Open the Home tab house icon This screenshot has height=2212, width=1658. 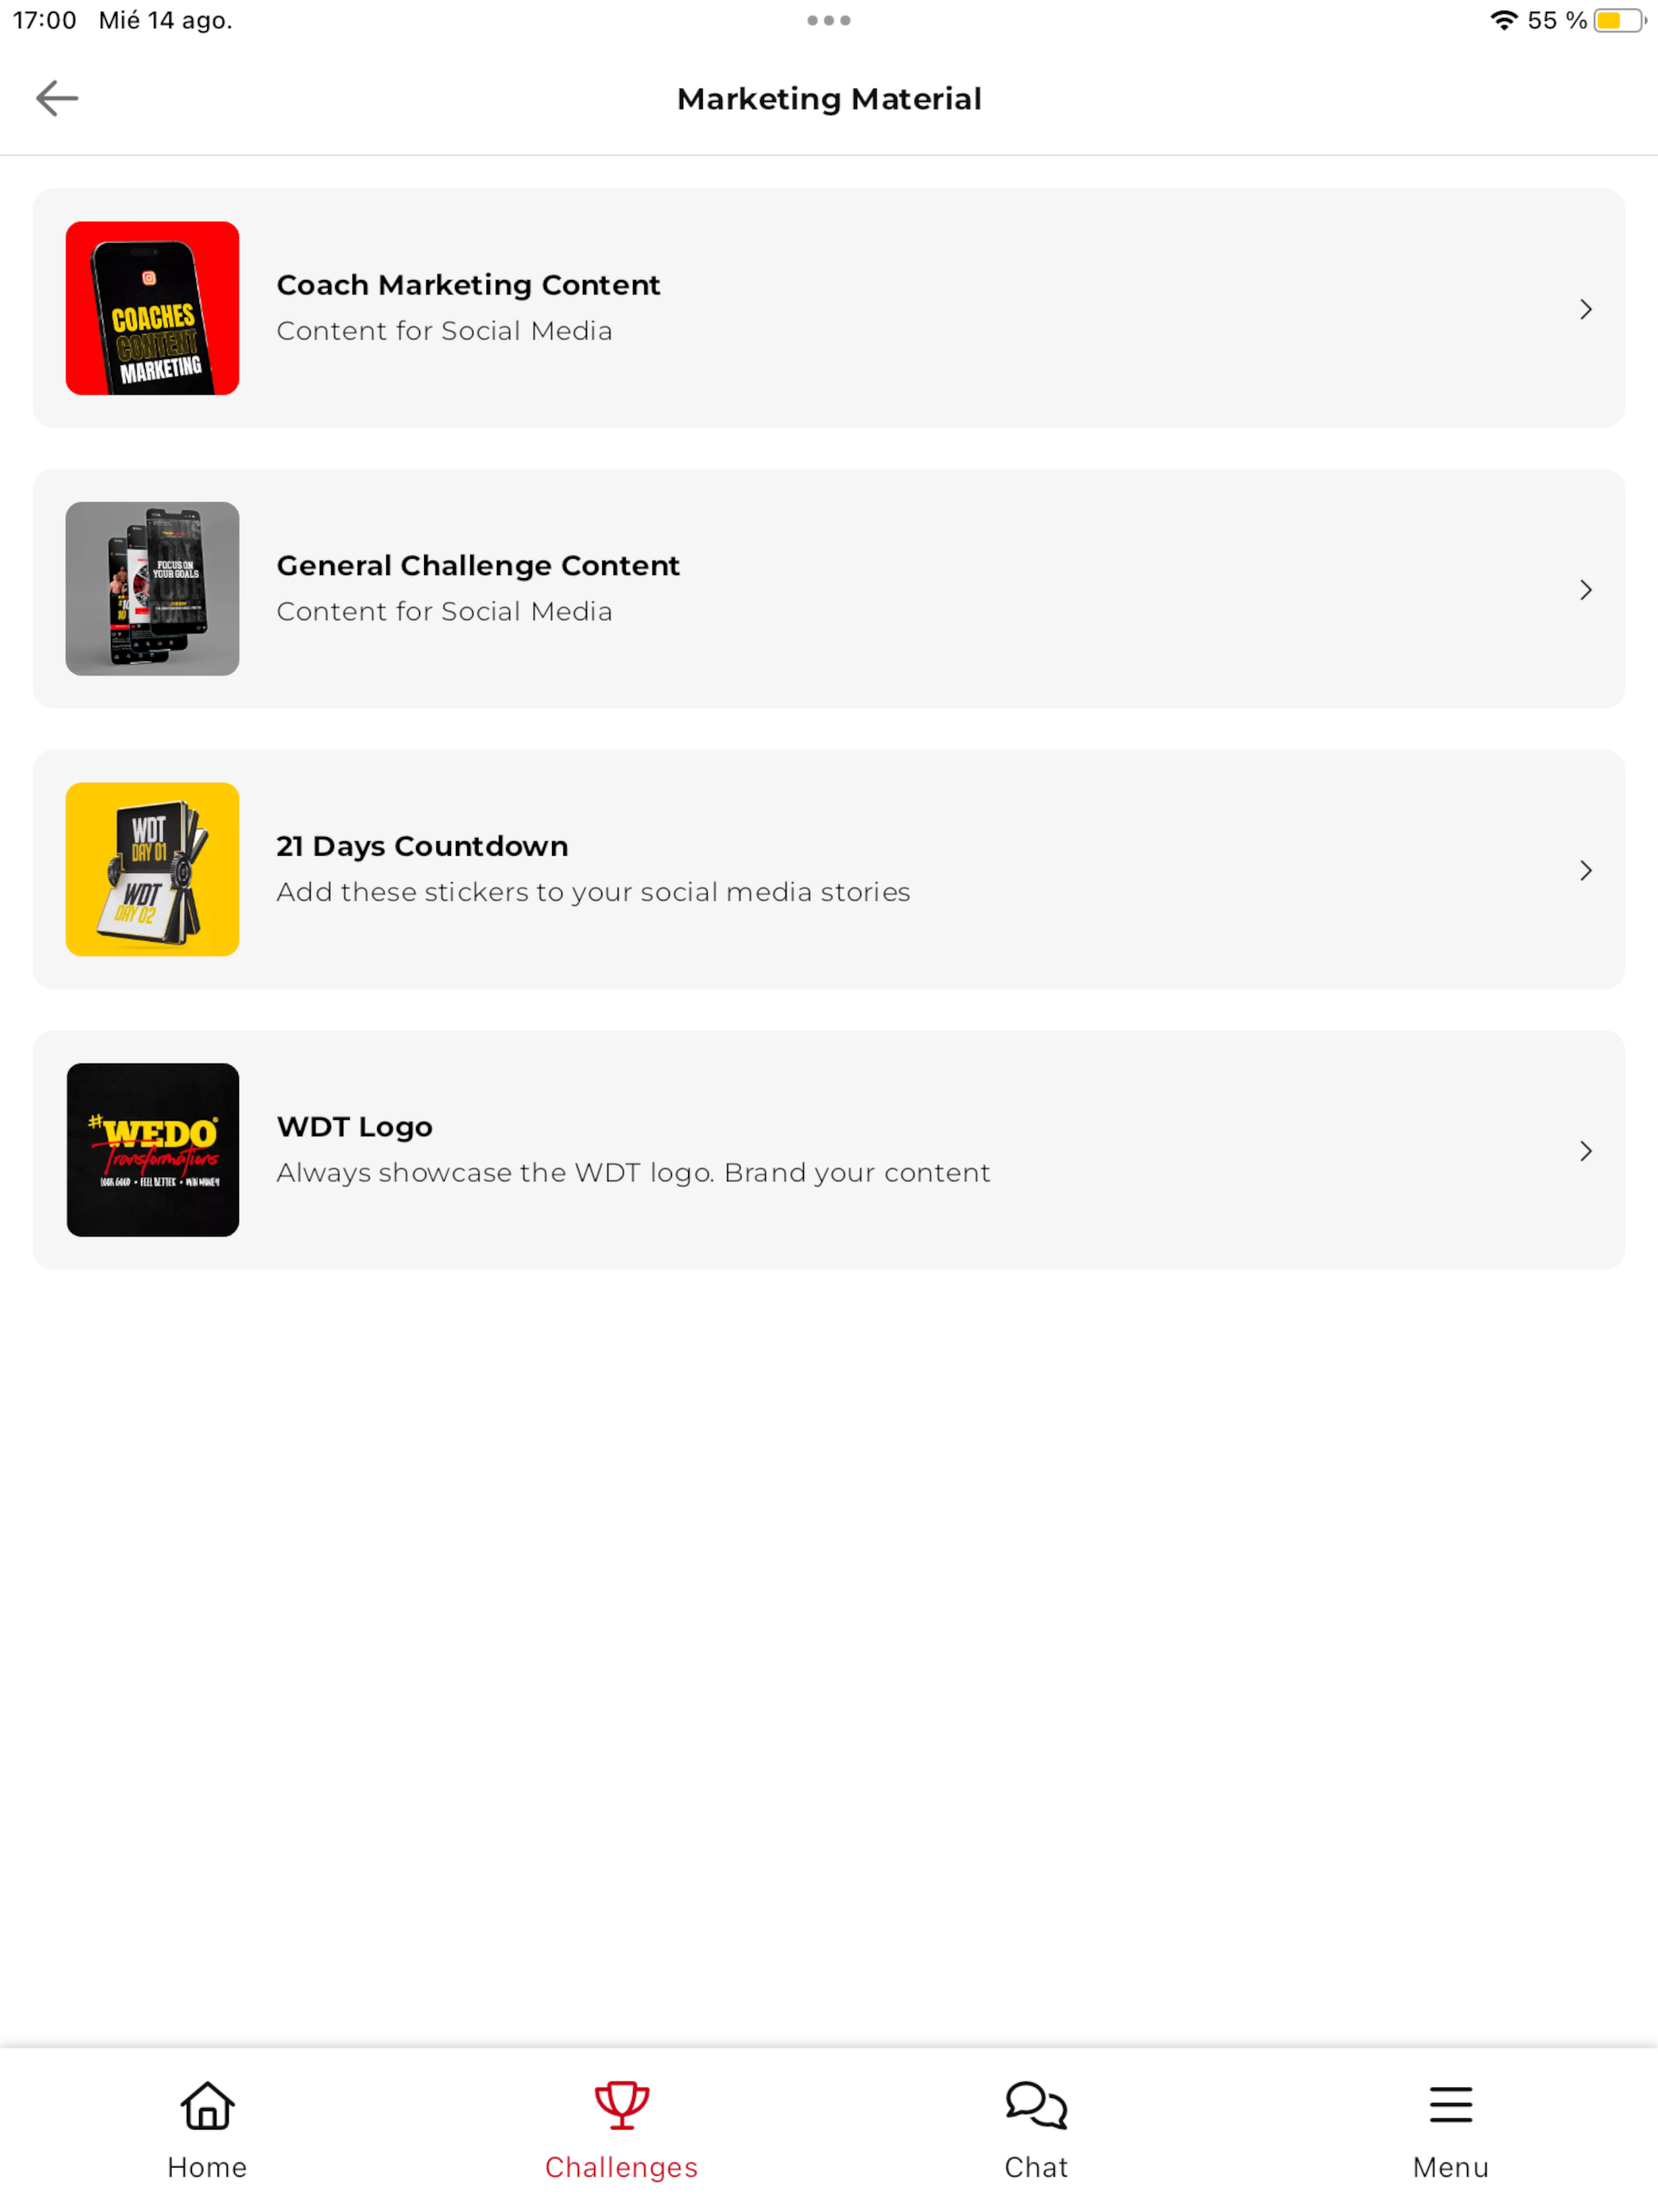[207, 2105]
